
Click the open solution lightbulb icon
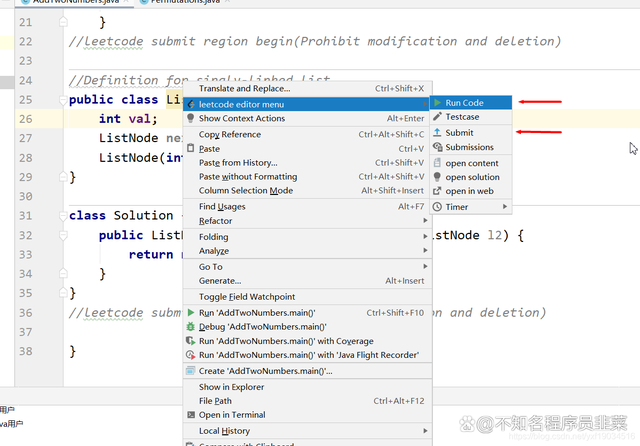tap(437, 177)
